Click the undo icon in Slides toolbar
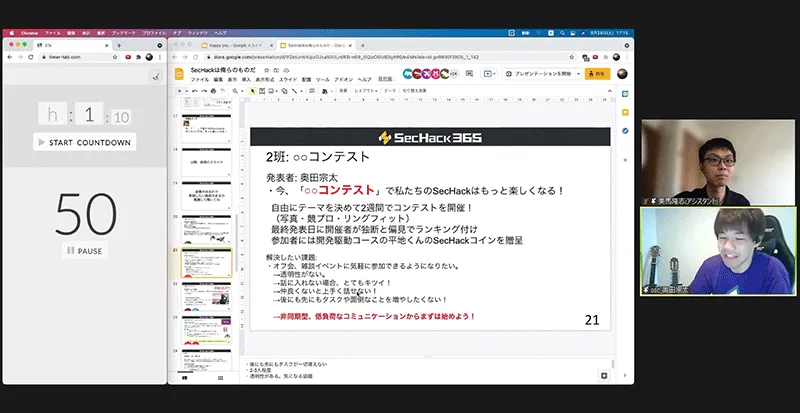Image resolution: width=800 pixels, height=413 pixels. 194,91
